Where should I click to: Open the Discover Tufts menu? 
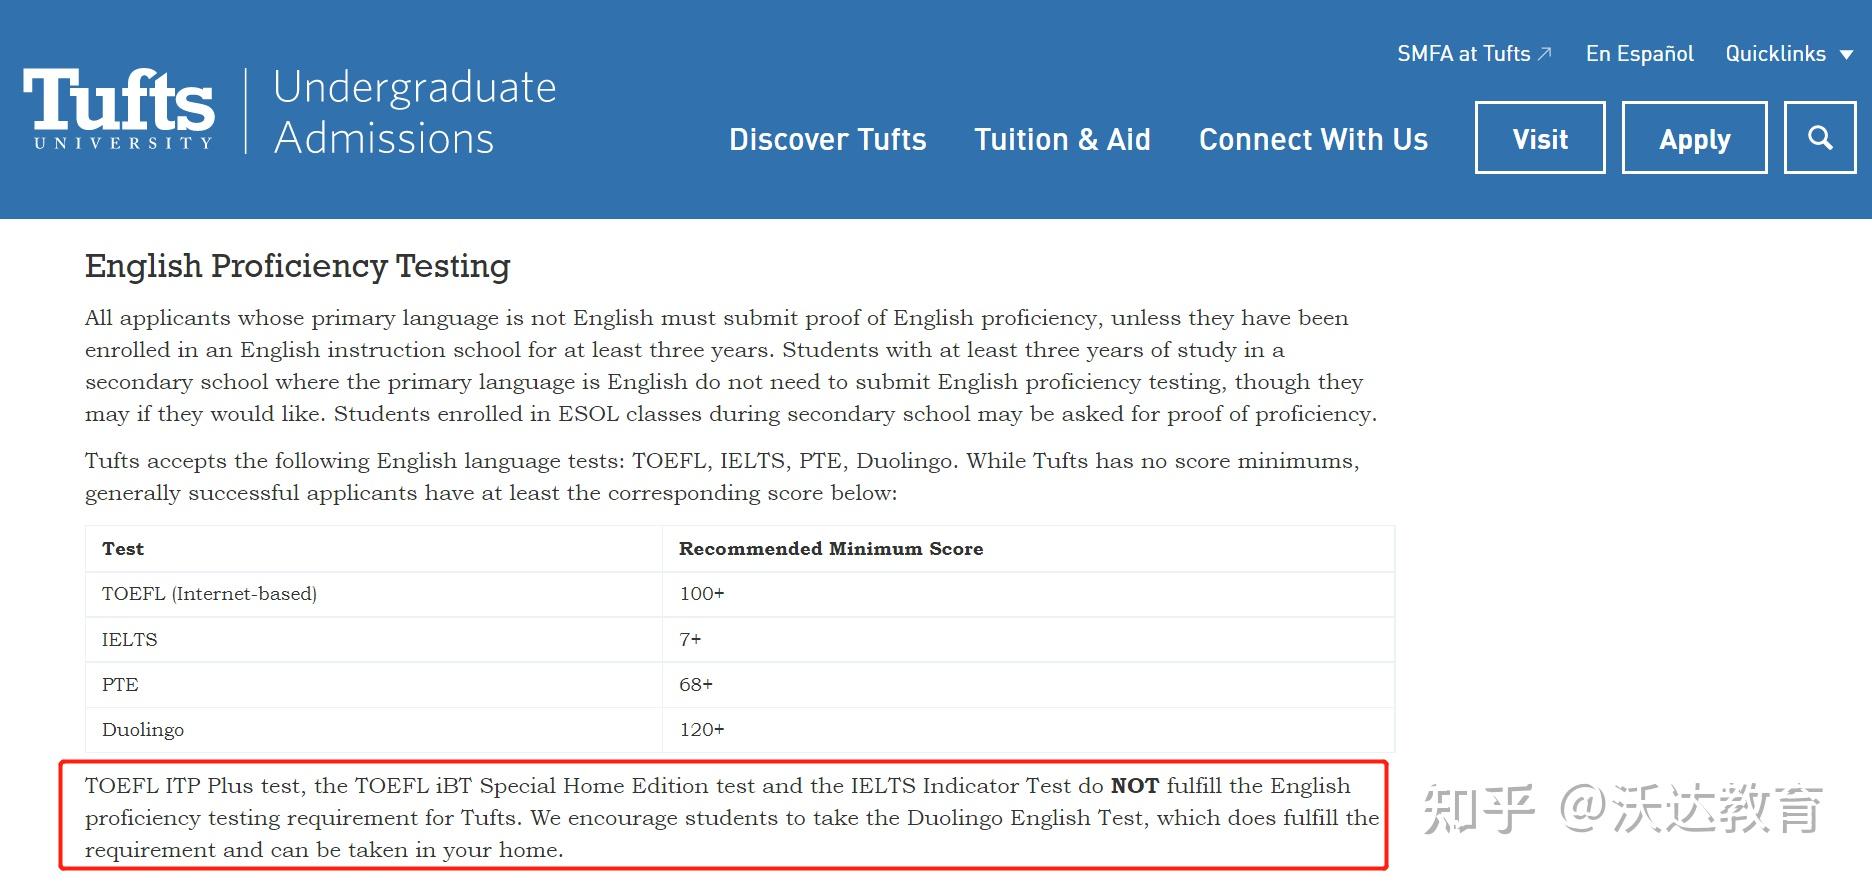(828, 139)
